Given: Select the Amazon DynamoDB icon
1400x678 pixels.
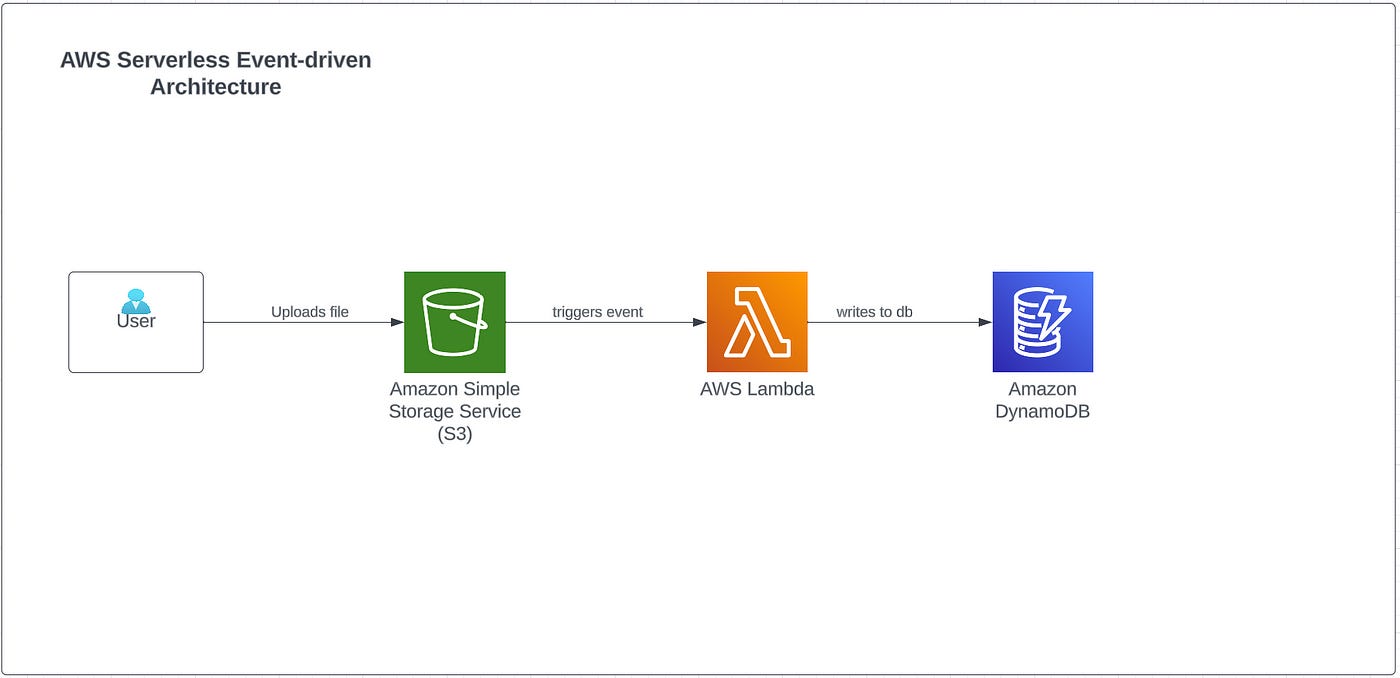Looking at the screenshot, I should coord(1043,322).
